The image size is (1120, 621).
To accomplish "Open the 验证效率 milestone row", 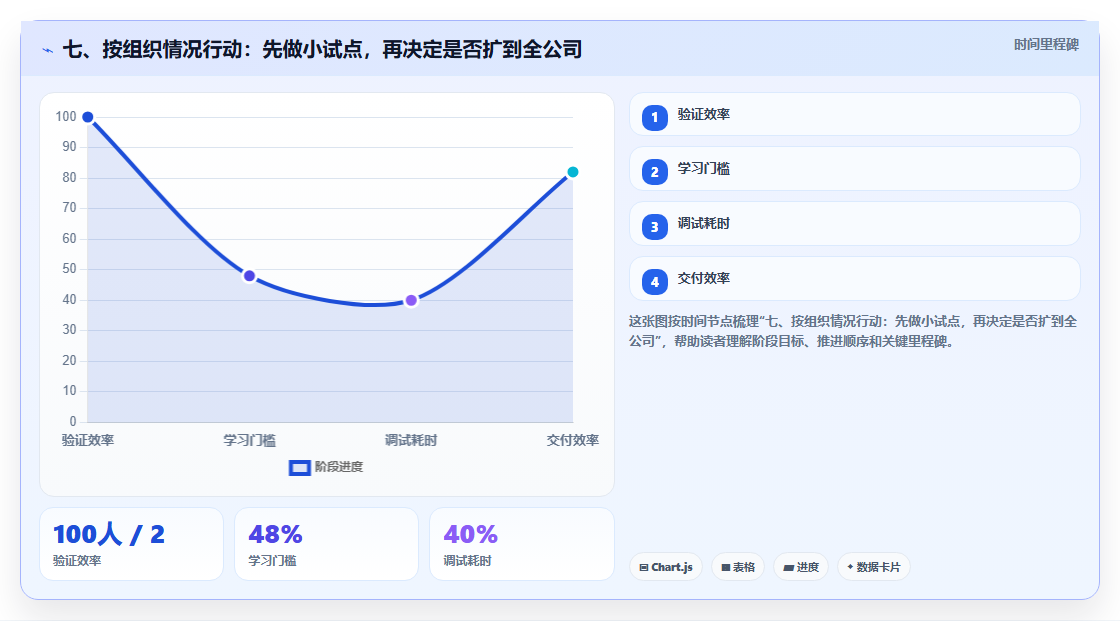I will (x=854, y=114).
